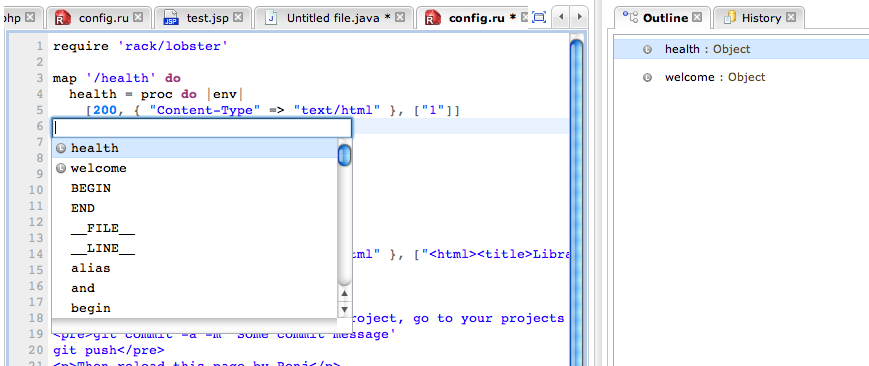The width and height of the screenshot is (869, 366).
Task: Click line 1 require 'rack/lobster' code
Action: (141, 47)
